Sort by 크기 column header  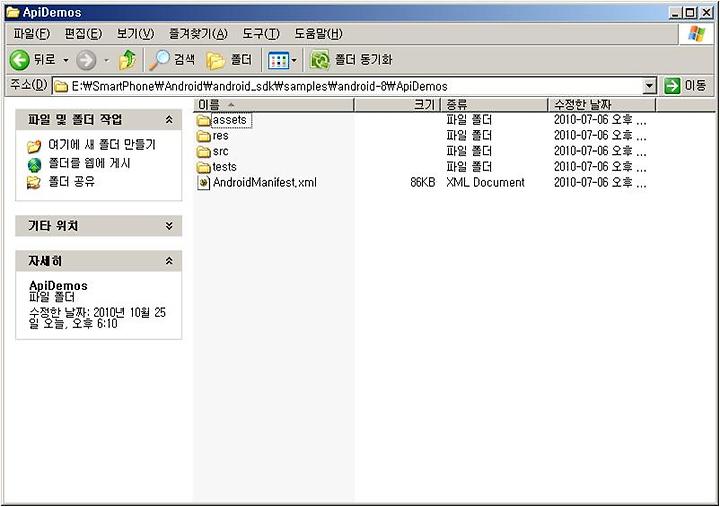pyautogui.click(x=397, y=105)
